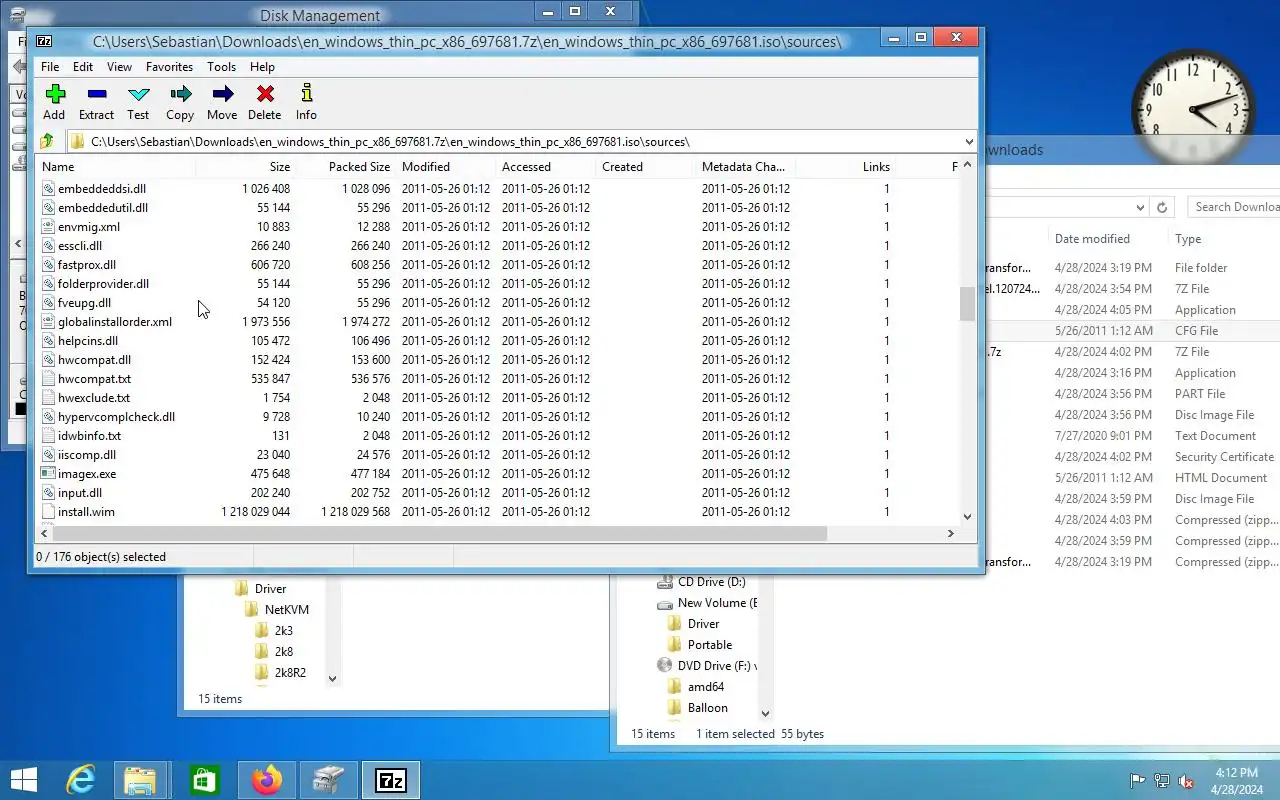This screenshot has width=1280, height=800.
Task: Select the embeddeddsi.dll file icon
Action: 48,189
